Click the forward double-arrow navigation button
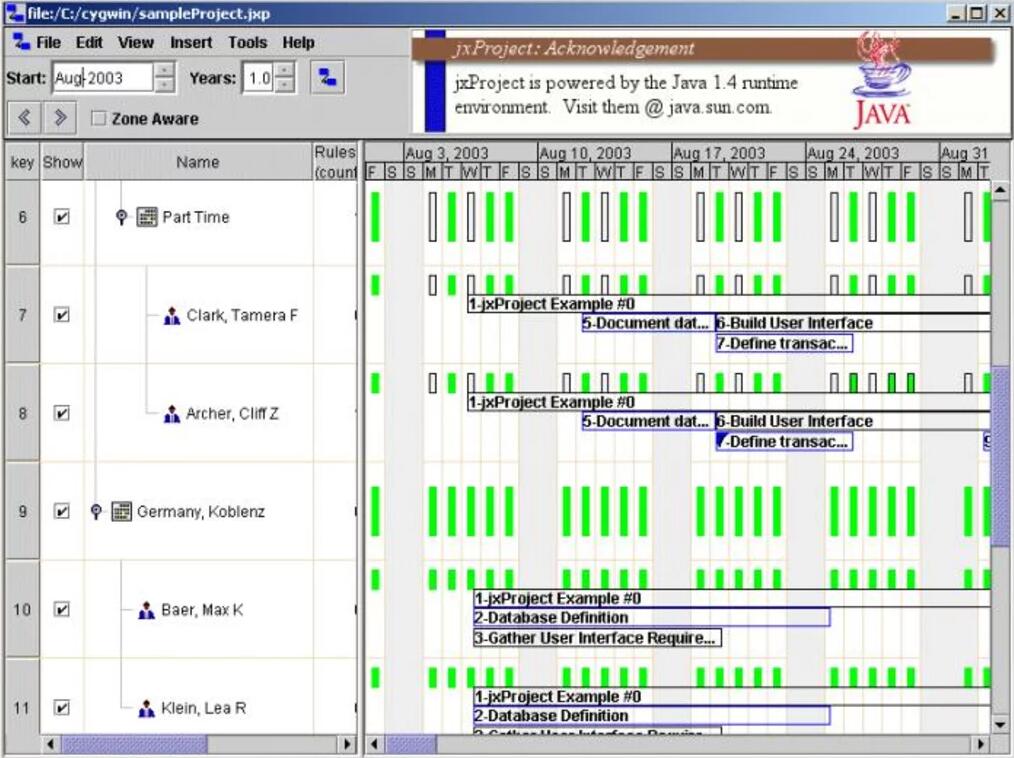 [x=60, y=118]
